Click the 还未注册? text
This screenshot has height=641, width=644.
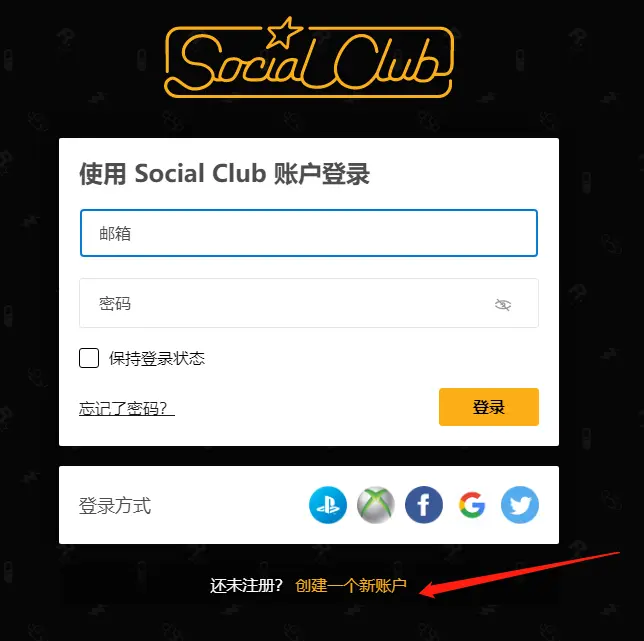coord(246,585)
